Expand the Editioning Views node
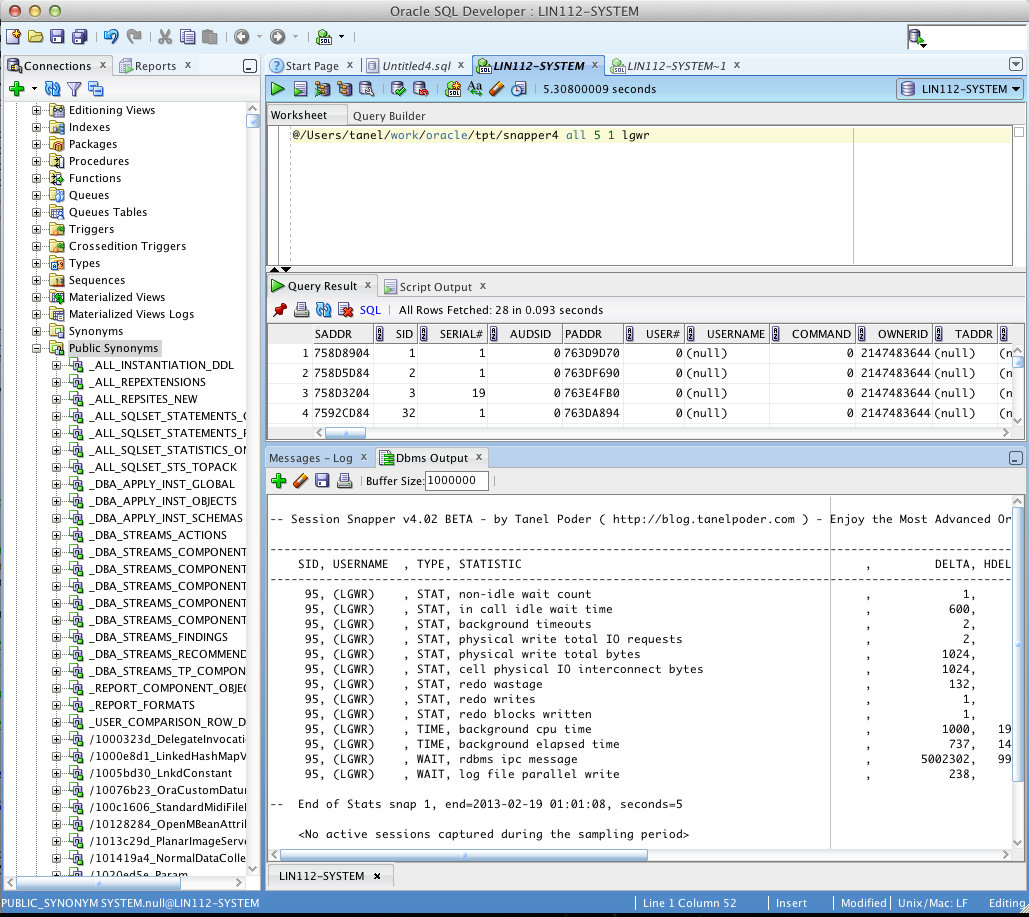The image size is (1029, 917). click(37, 110)
